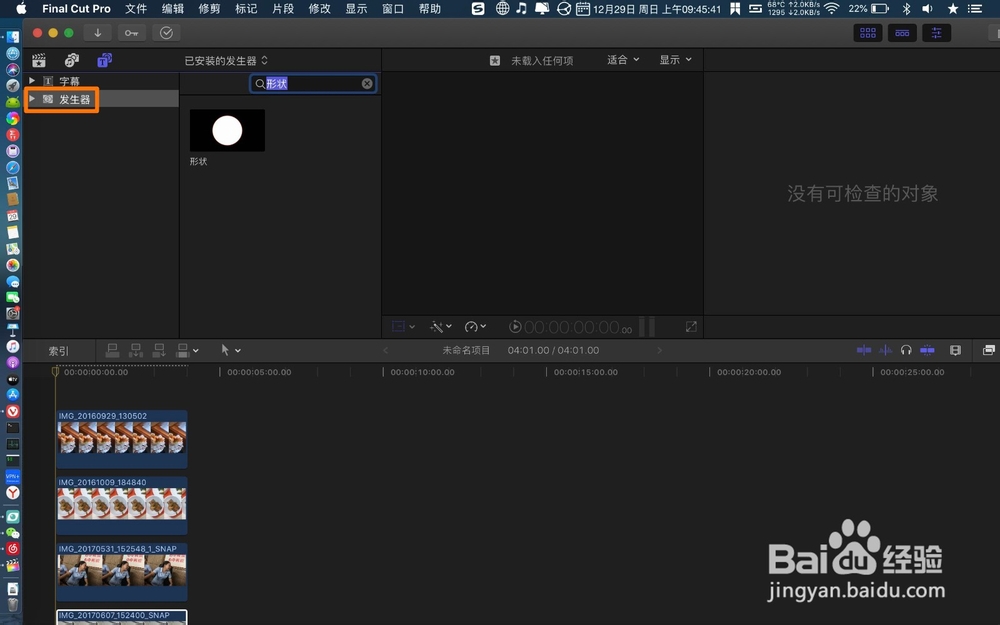Toggle audio skimming icon
Viewport: 1000px width, 625px height.
coord(885,349)
